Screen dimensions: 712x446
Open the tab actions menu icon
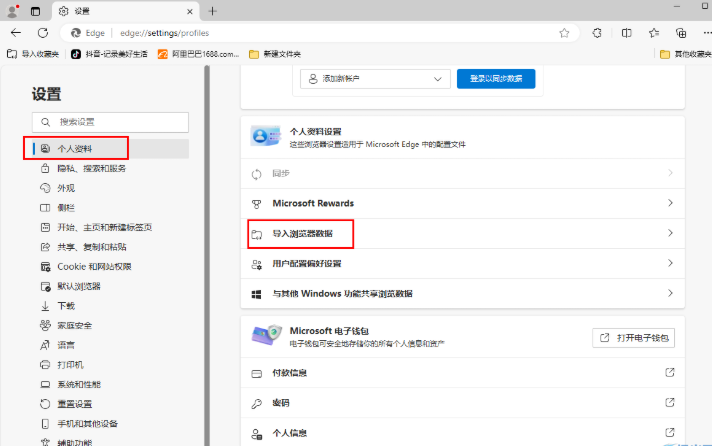[x=35, y=11]
